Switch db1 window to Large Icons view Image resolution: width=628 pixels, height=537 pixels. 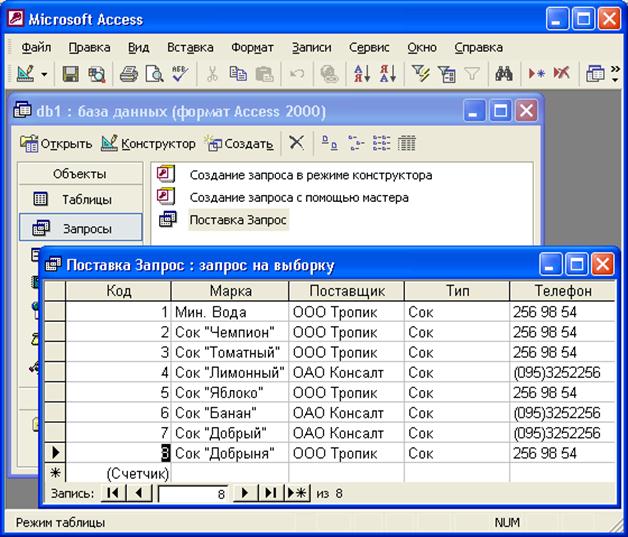[x=330, y=143]
